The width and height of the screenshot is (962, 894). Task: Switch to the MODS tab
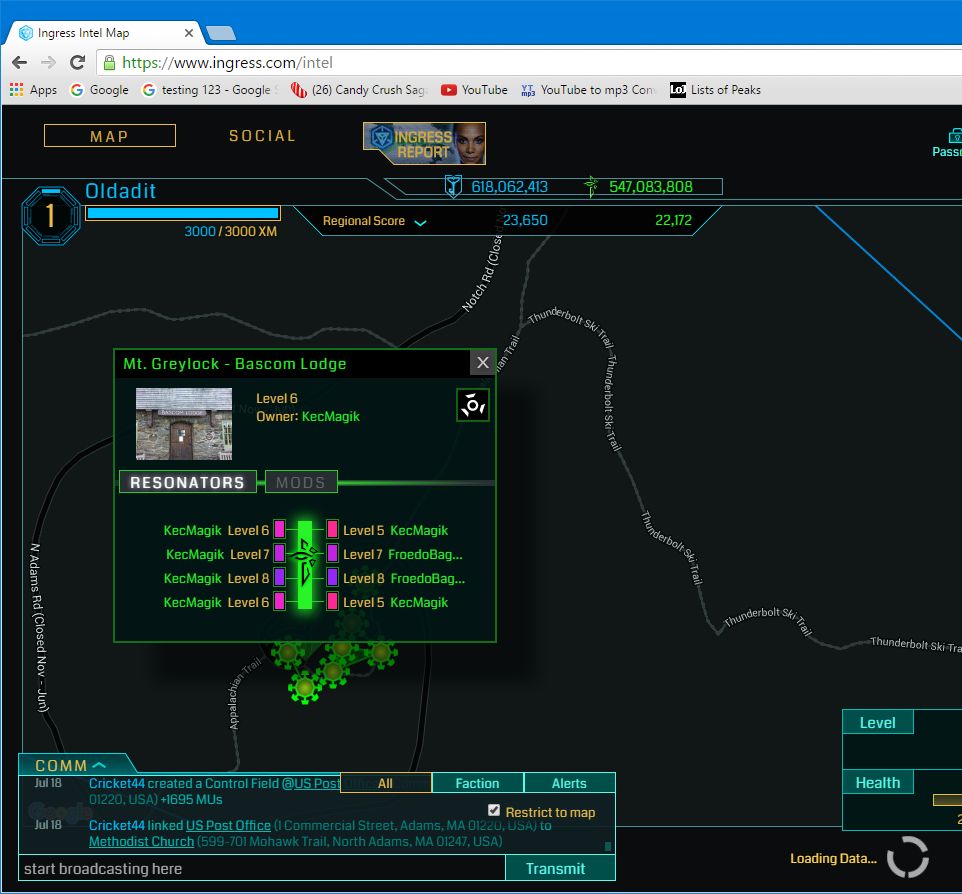coord(301,482)
